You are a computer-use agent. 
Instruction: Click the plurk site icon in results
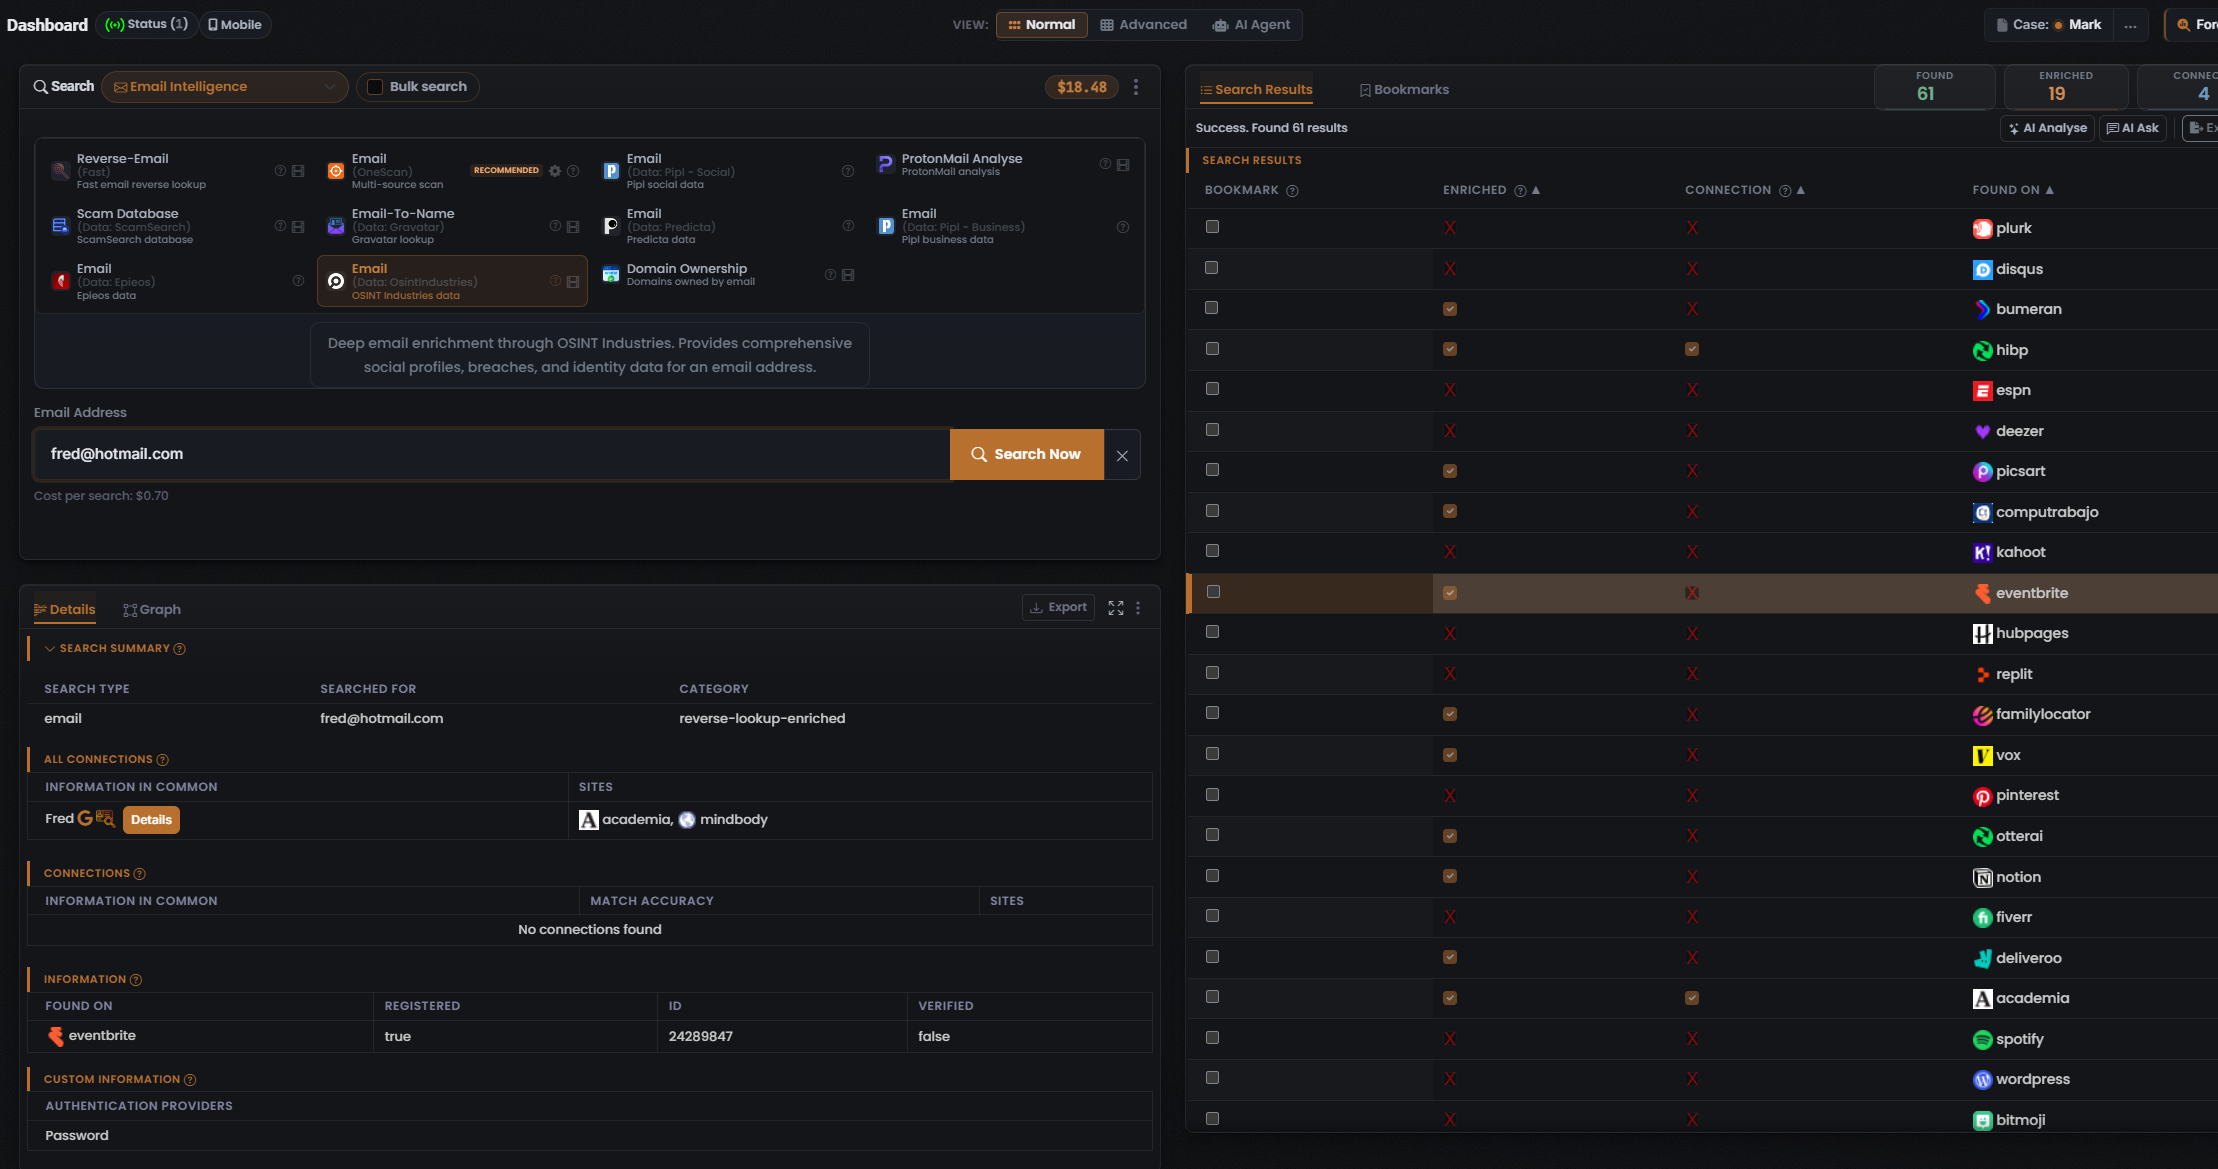(x=1982, y=229)
